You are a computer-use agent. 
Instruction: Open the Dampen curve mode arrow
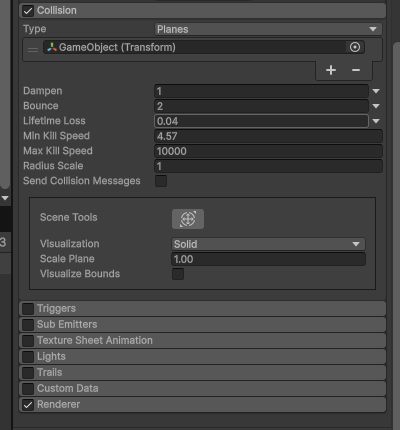coord(376,91)
